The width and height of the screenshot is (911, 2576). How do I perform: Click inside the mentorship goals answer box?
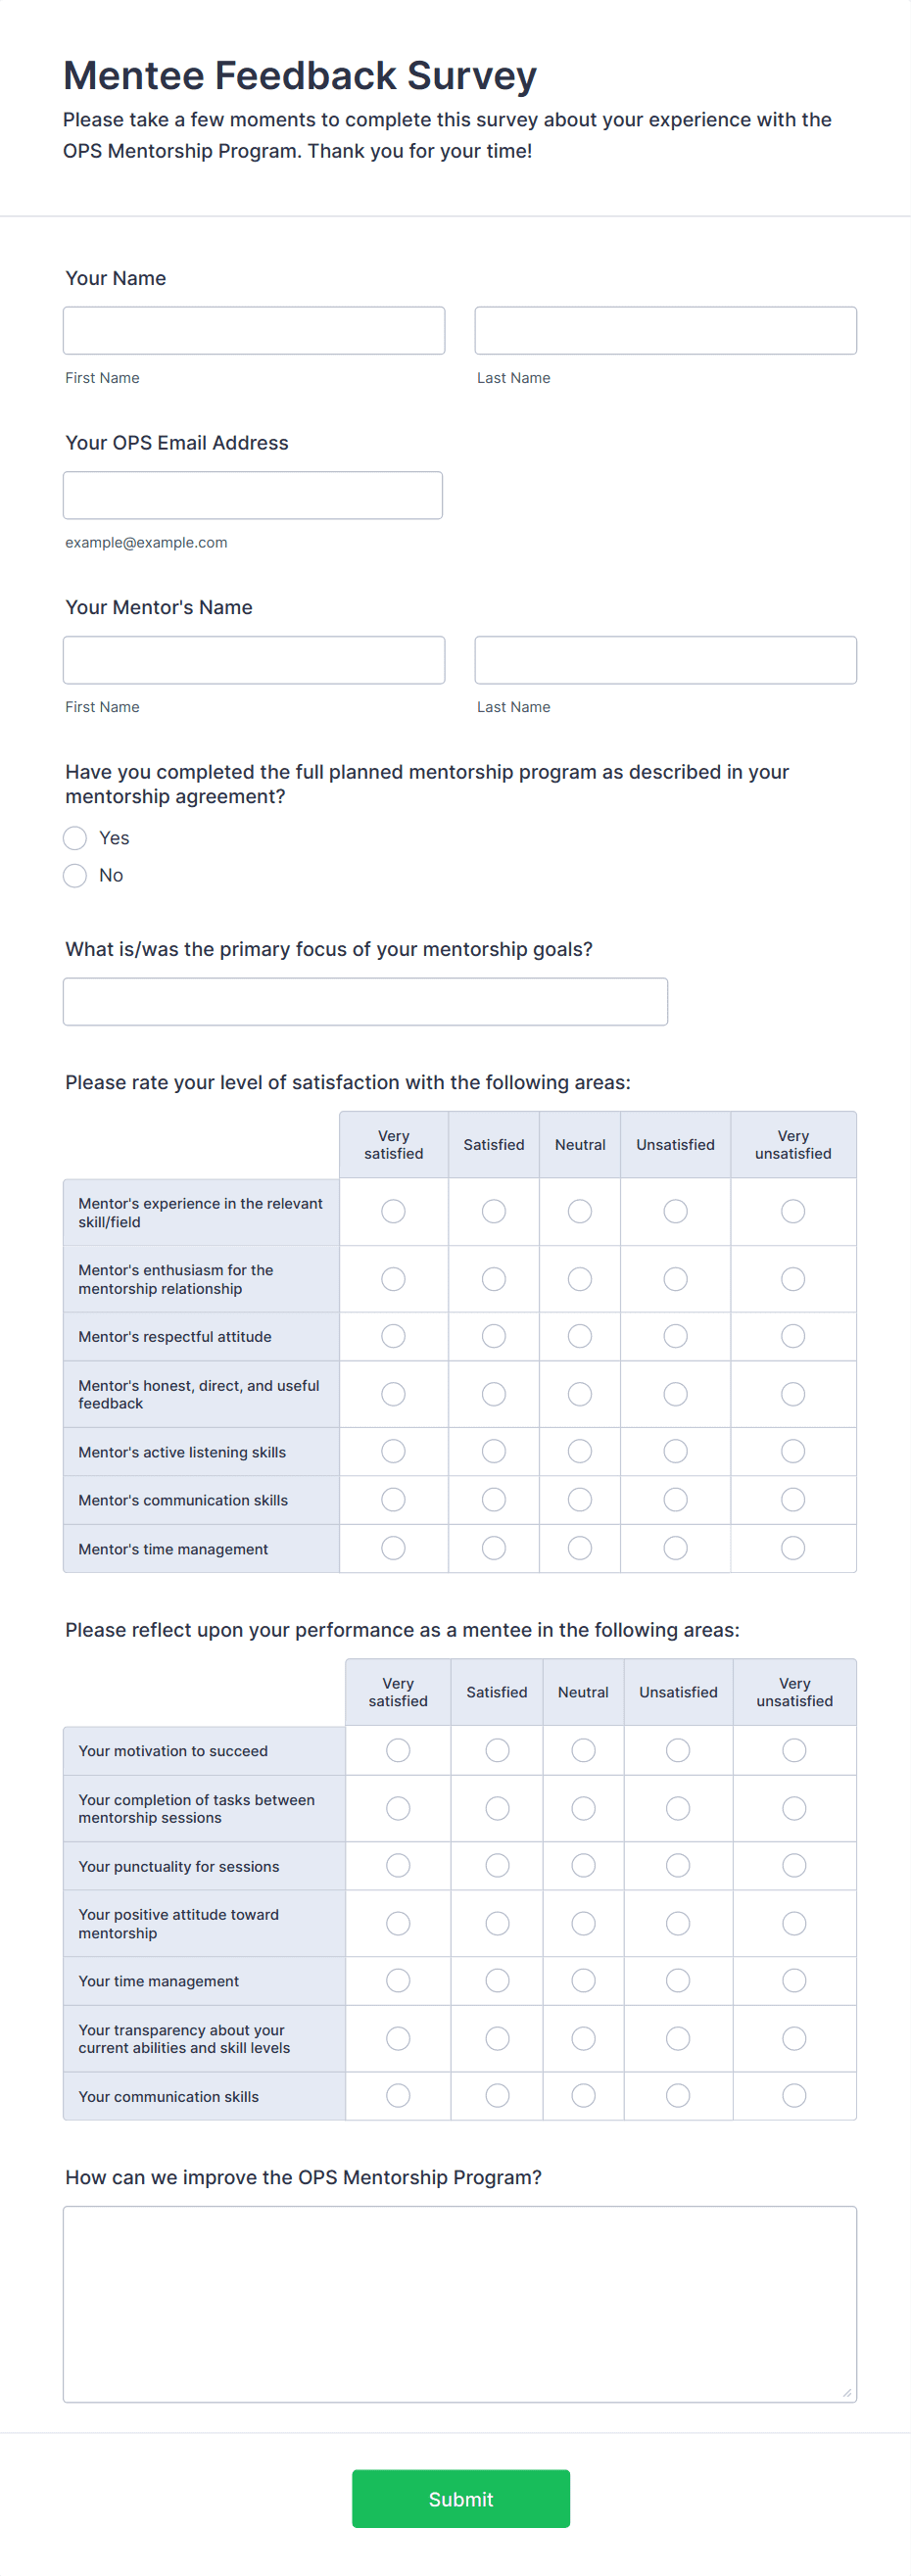point(365,1001)
